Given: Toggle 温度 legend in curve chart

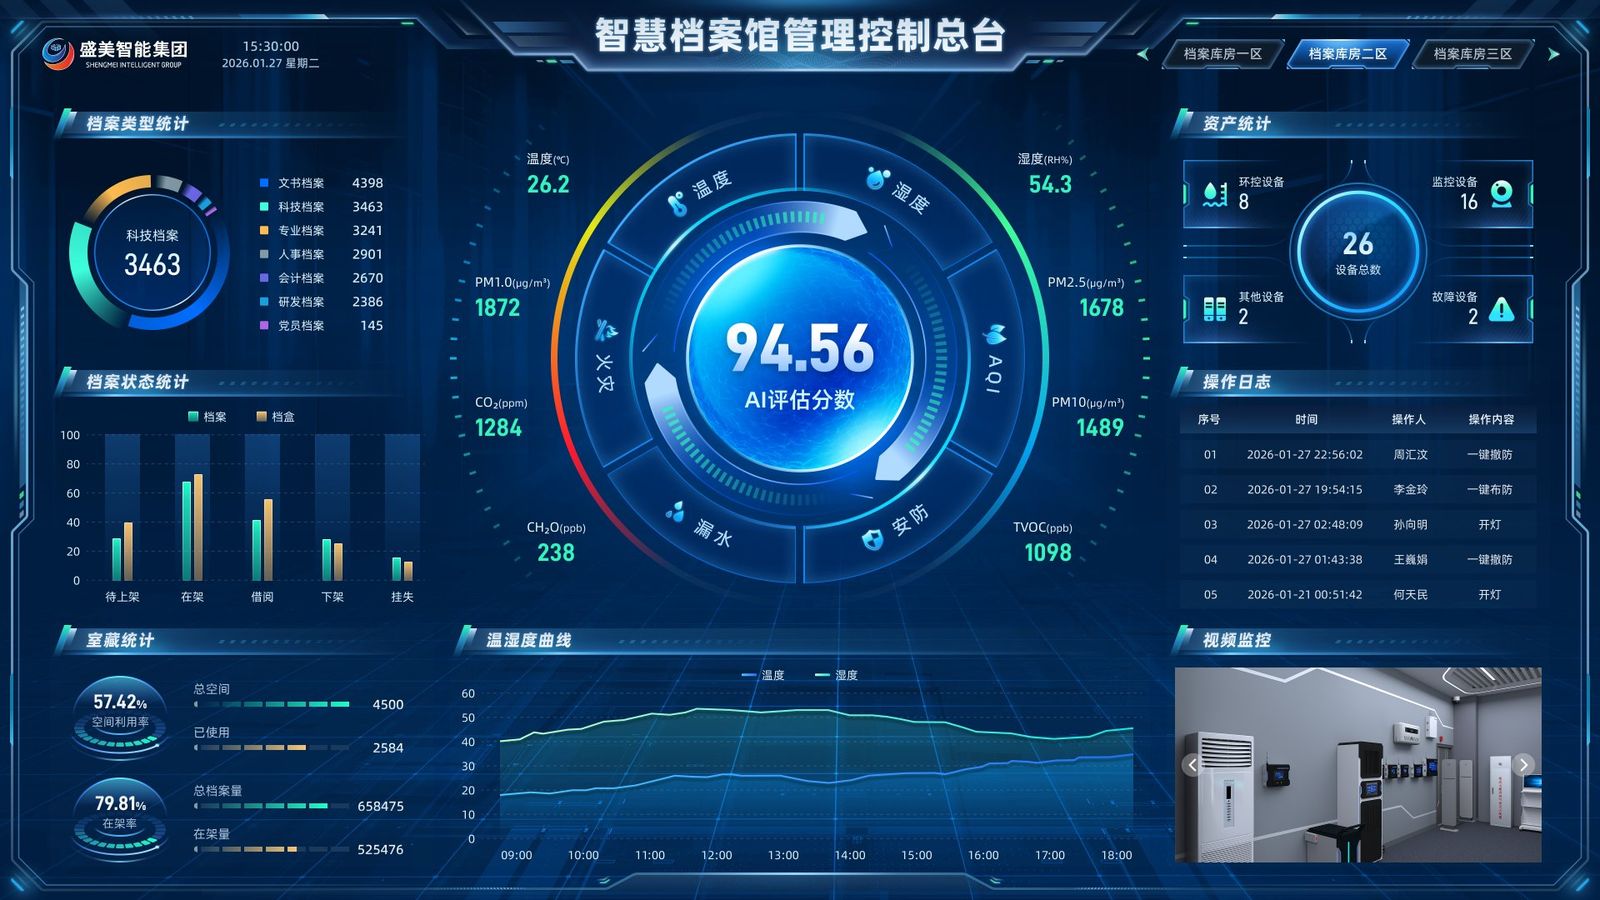Looking at the screenshot, I should point(762,675).
